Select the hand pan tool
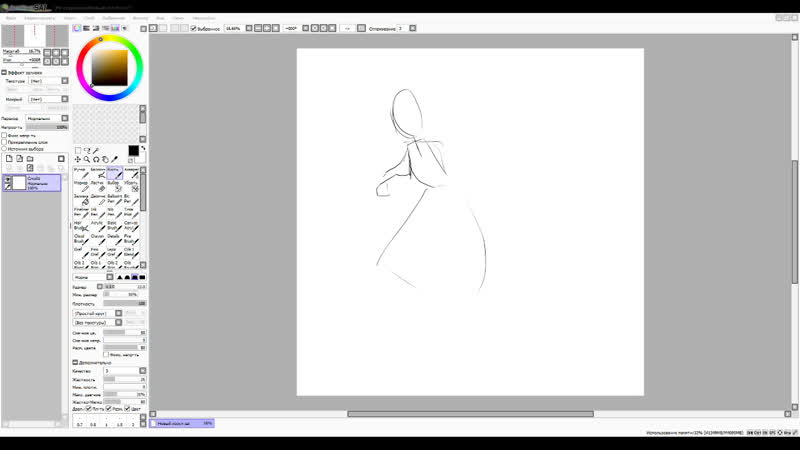Image resolution: width=800 pixels, height=450 pixels. pyautogui.click(x=105, y=160)
